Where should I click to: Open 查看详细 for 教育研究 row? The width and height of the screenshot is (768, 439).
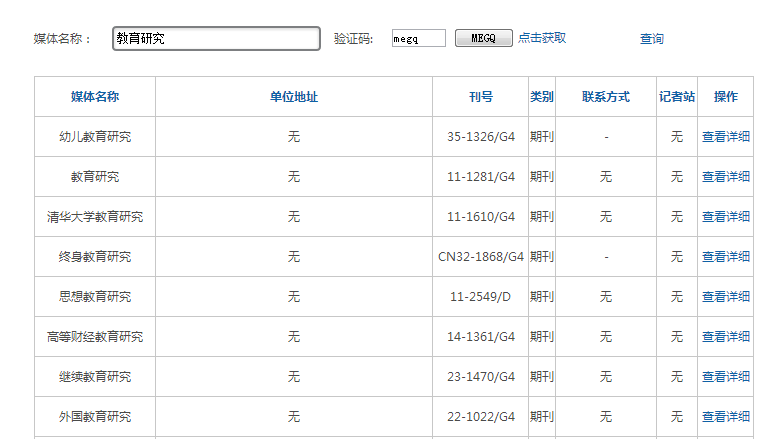[725, 177]
